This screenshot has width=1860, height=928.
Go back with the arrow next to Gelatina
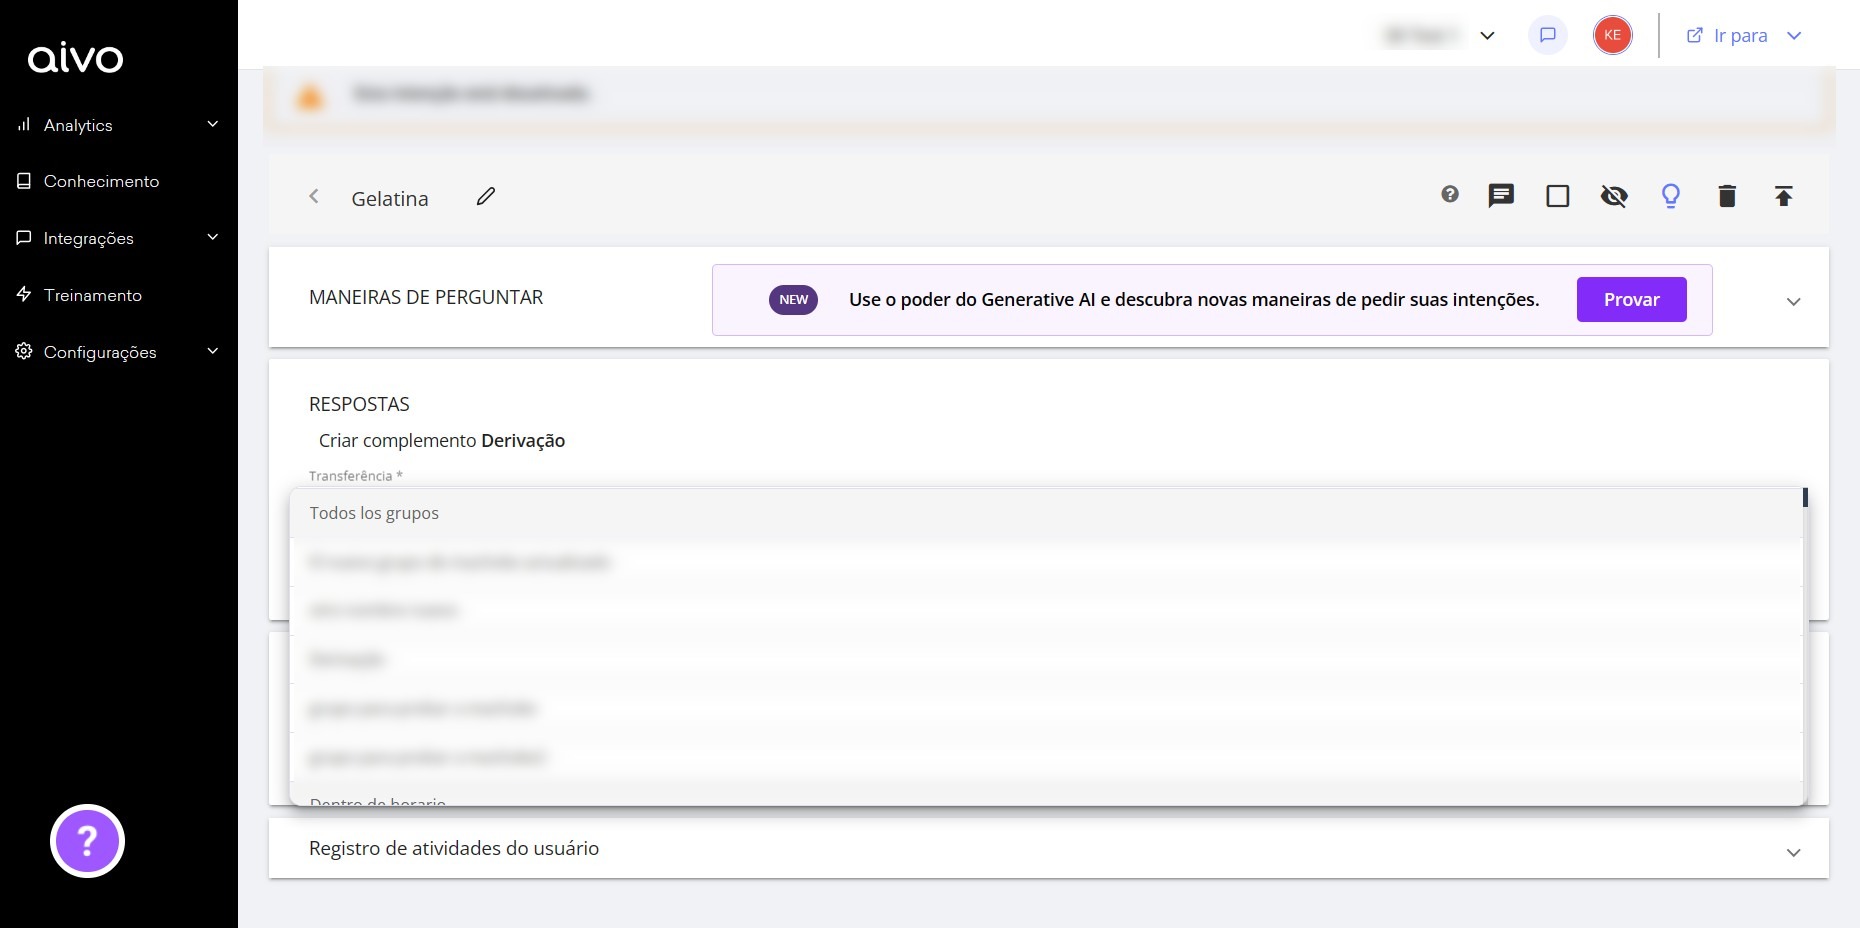pyautogui.click(x=314, y=196)
